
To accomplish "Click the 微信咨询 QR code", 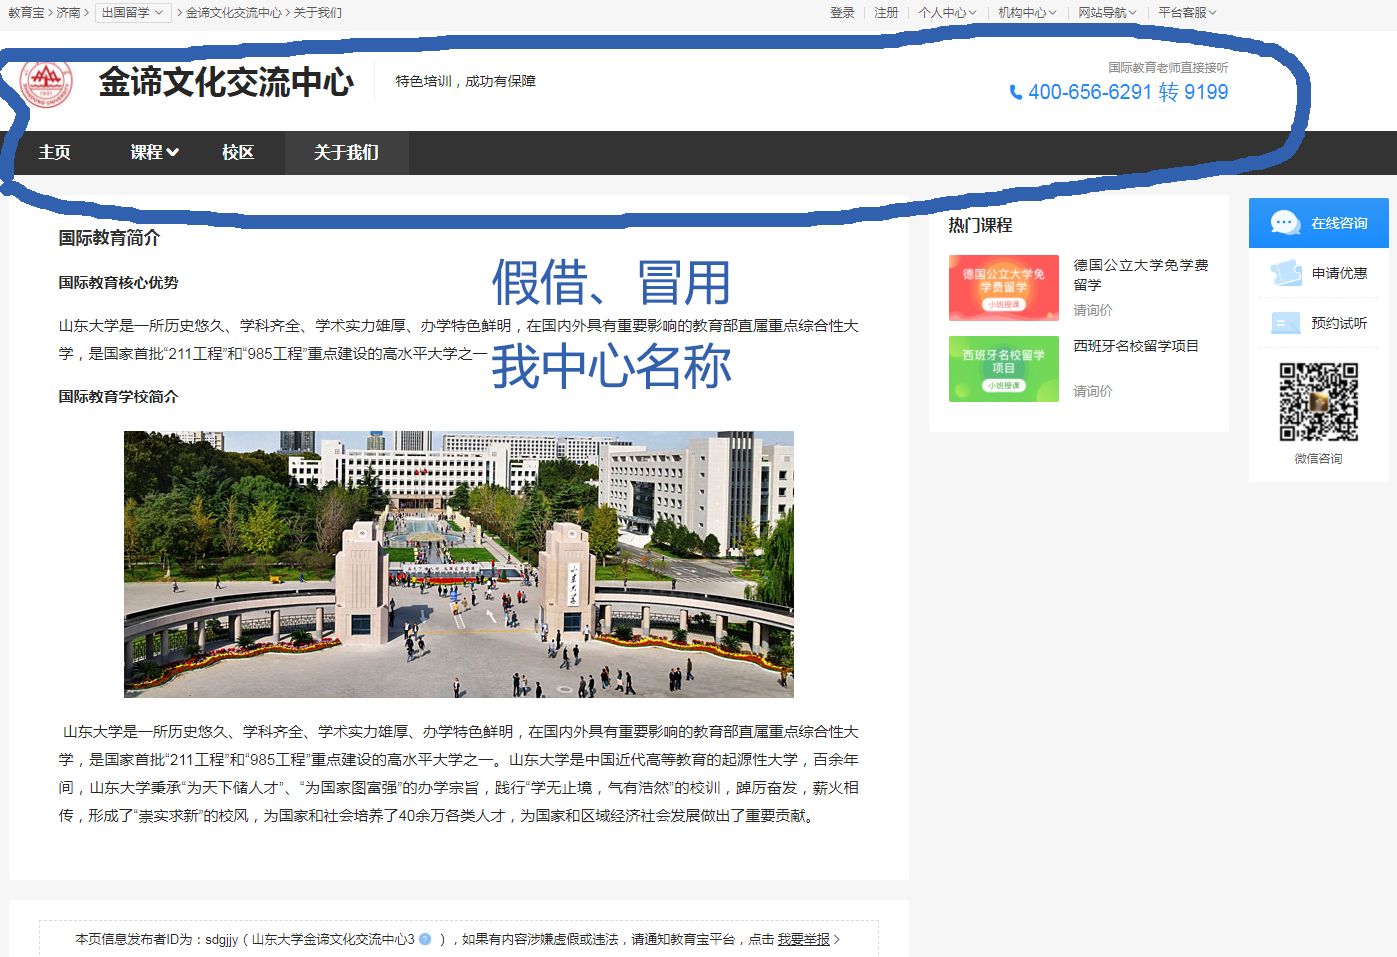I will [1319, 402].
